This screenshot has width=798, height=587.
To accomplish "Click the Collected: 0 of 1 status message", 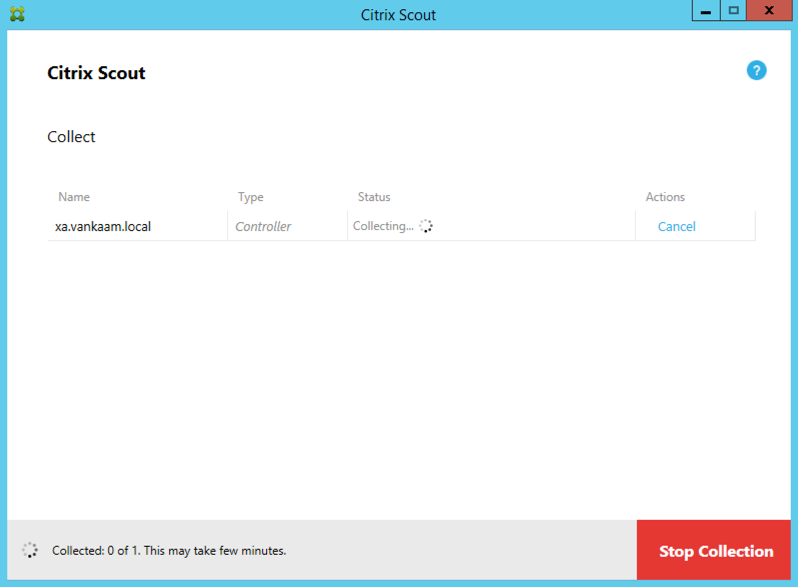I will point(169,550).
